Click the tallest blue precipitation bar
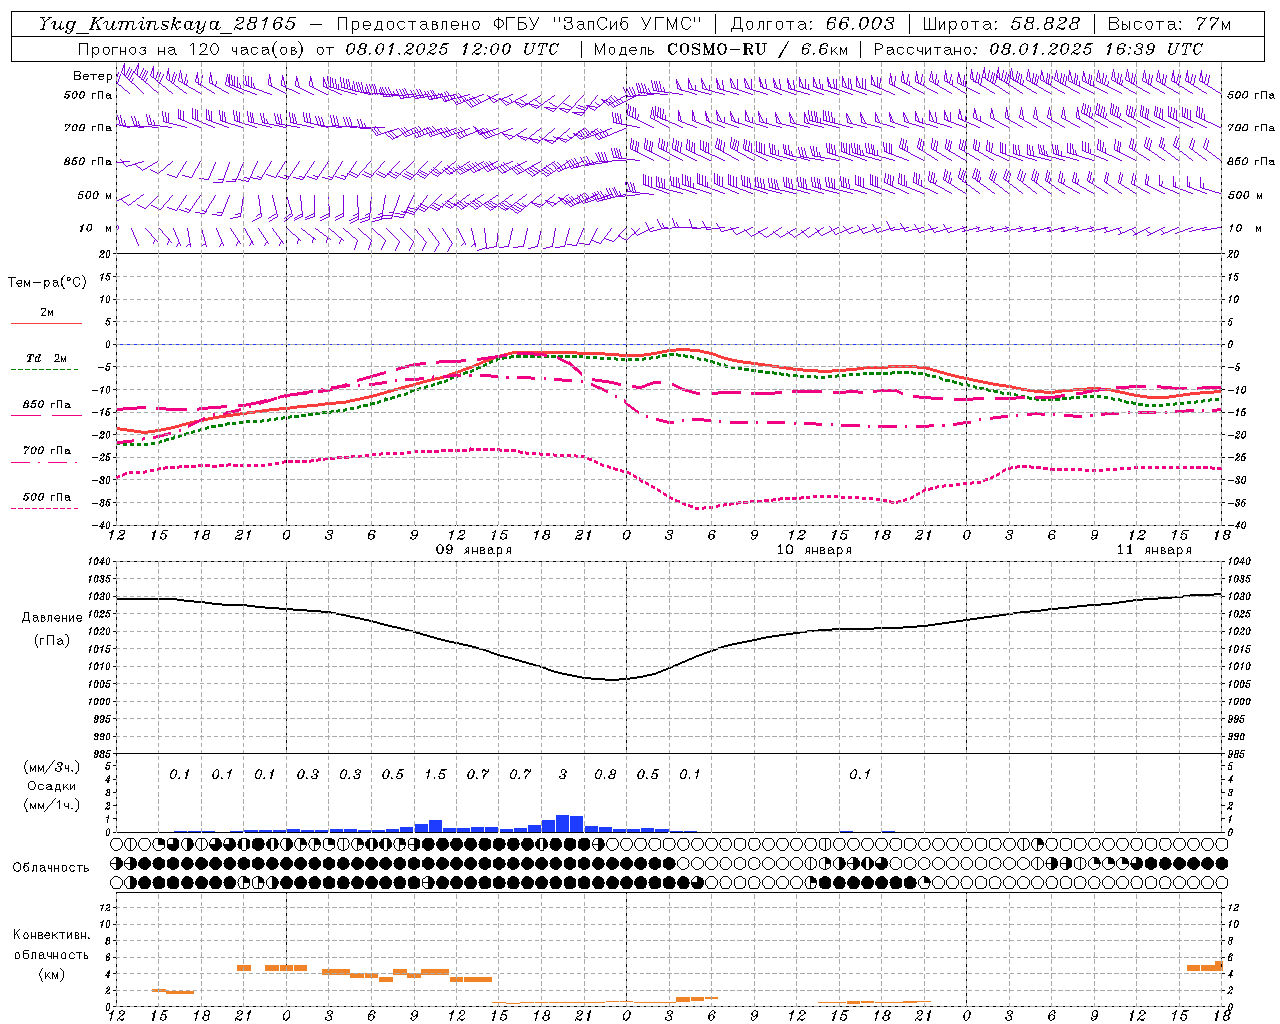1280x1024 pixels. point(562,823)
